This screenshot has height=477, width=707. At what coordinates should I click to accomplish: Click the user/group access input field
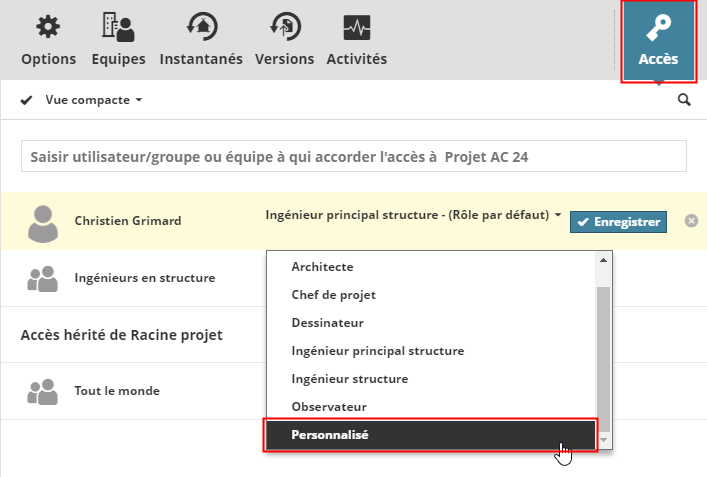[x=353, y=157]
